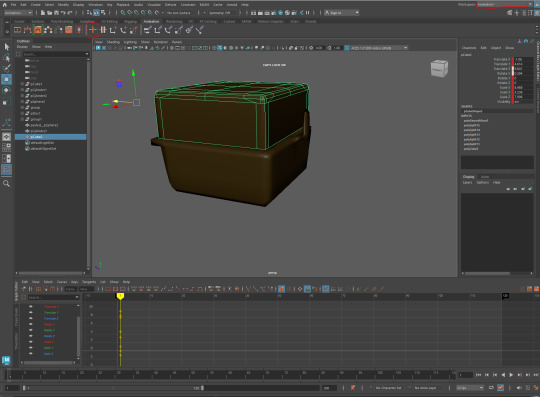Open the No Character Set dropdown
540x397 pixels.
(388, 388)
